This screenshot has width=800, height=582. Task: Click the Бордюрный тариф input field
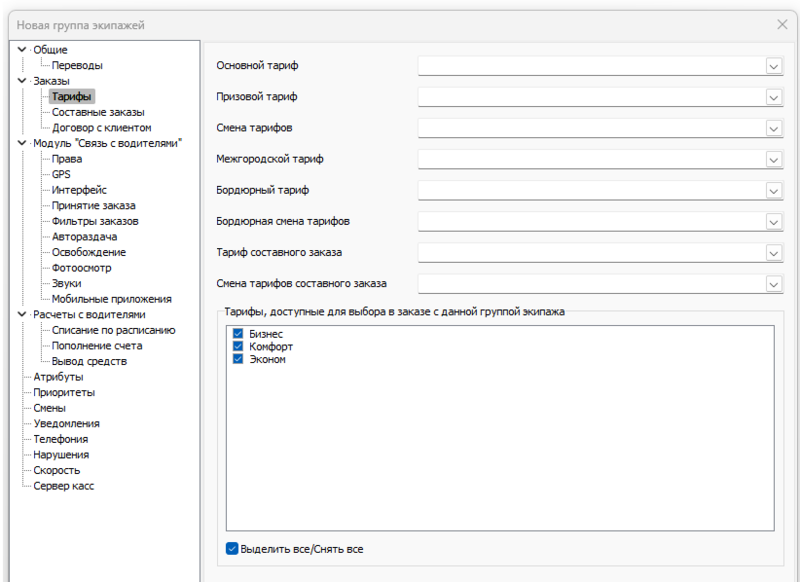590,190
